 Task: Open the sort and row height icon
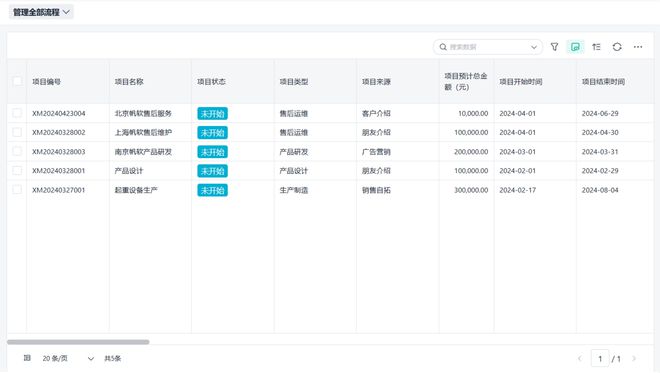click(596, 47)
